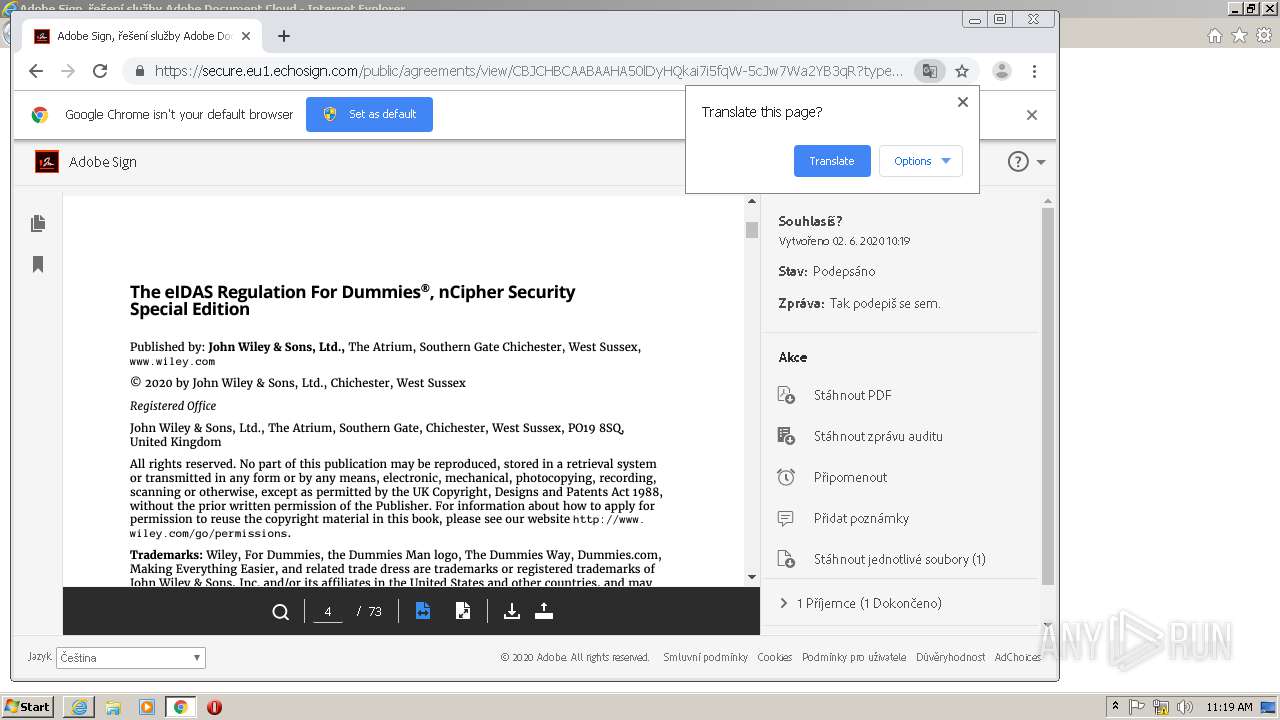
Task: Open the Chrome profile avatar
Action: pos(1001,71)
